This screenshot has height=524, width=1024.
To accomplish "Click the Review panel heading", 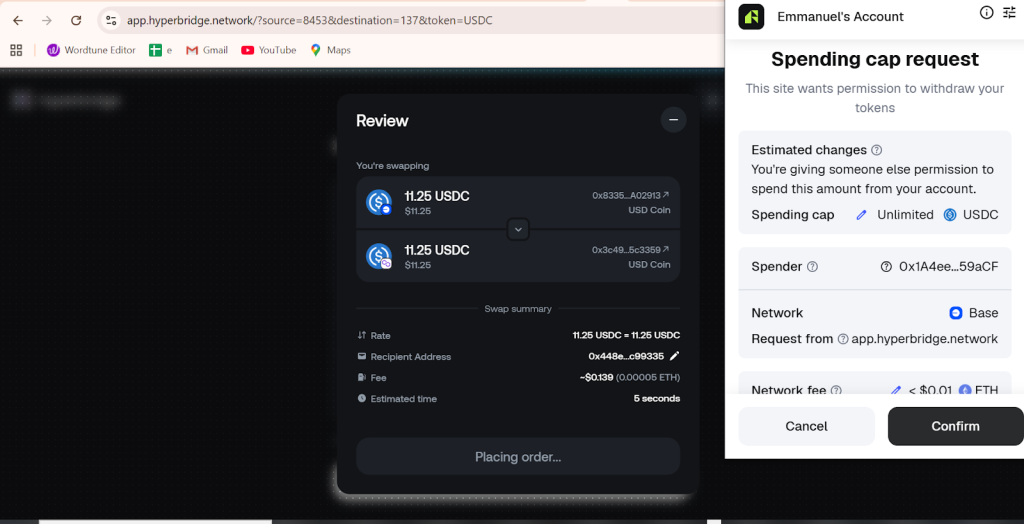I will tap(382, 121).
